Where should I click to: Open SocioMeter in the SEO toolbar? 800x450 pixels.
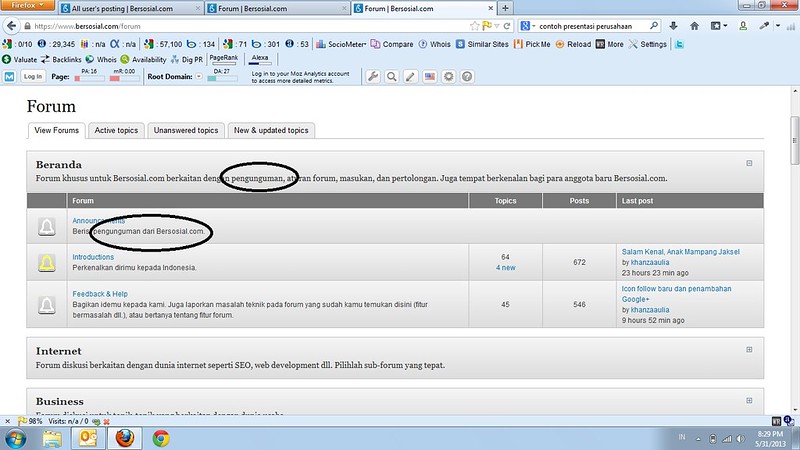tap(341, 44)
